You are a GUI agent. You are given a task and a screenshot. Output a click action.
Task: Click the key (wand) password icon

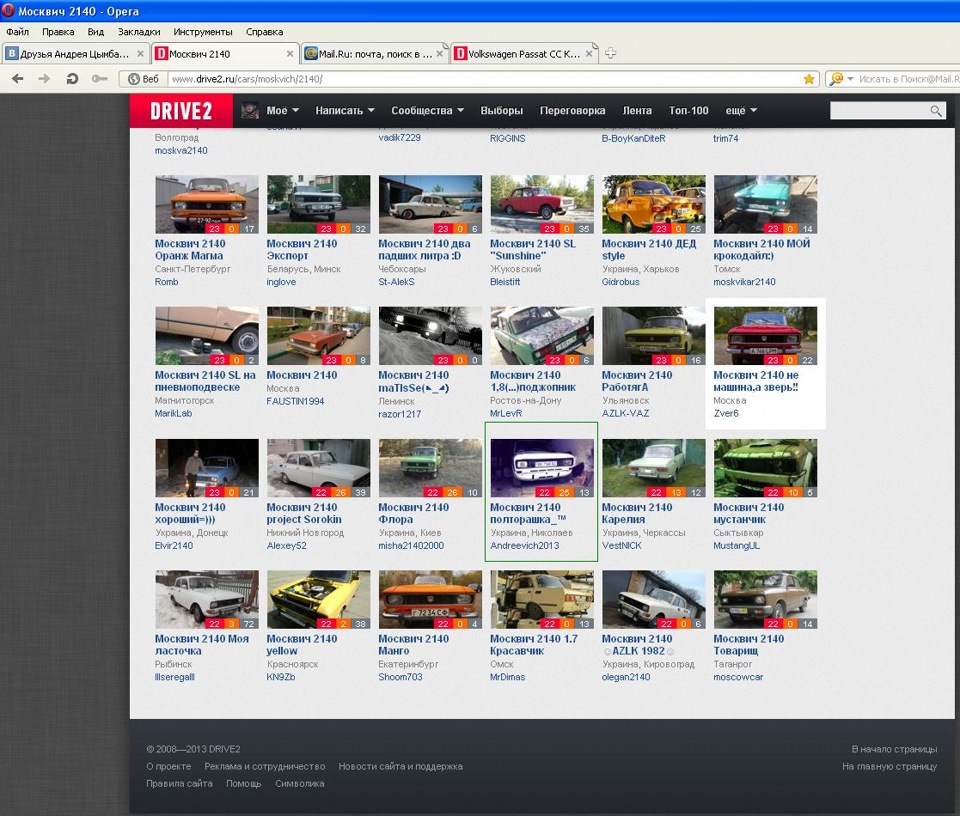click(100, 78)
